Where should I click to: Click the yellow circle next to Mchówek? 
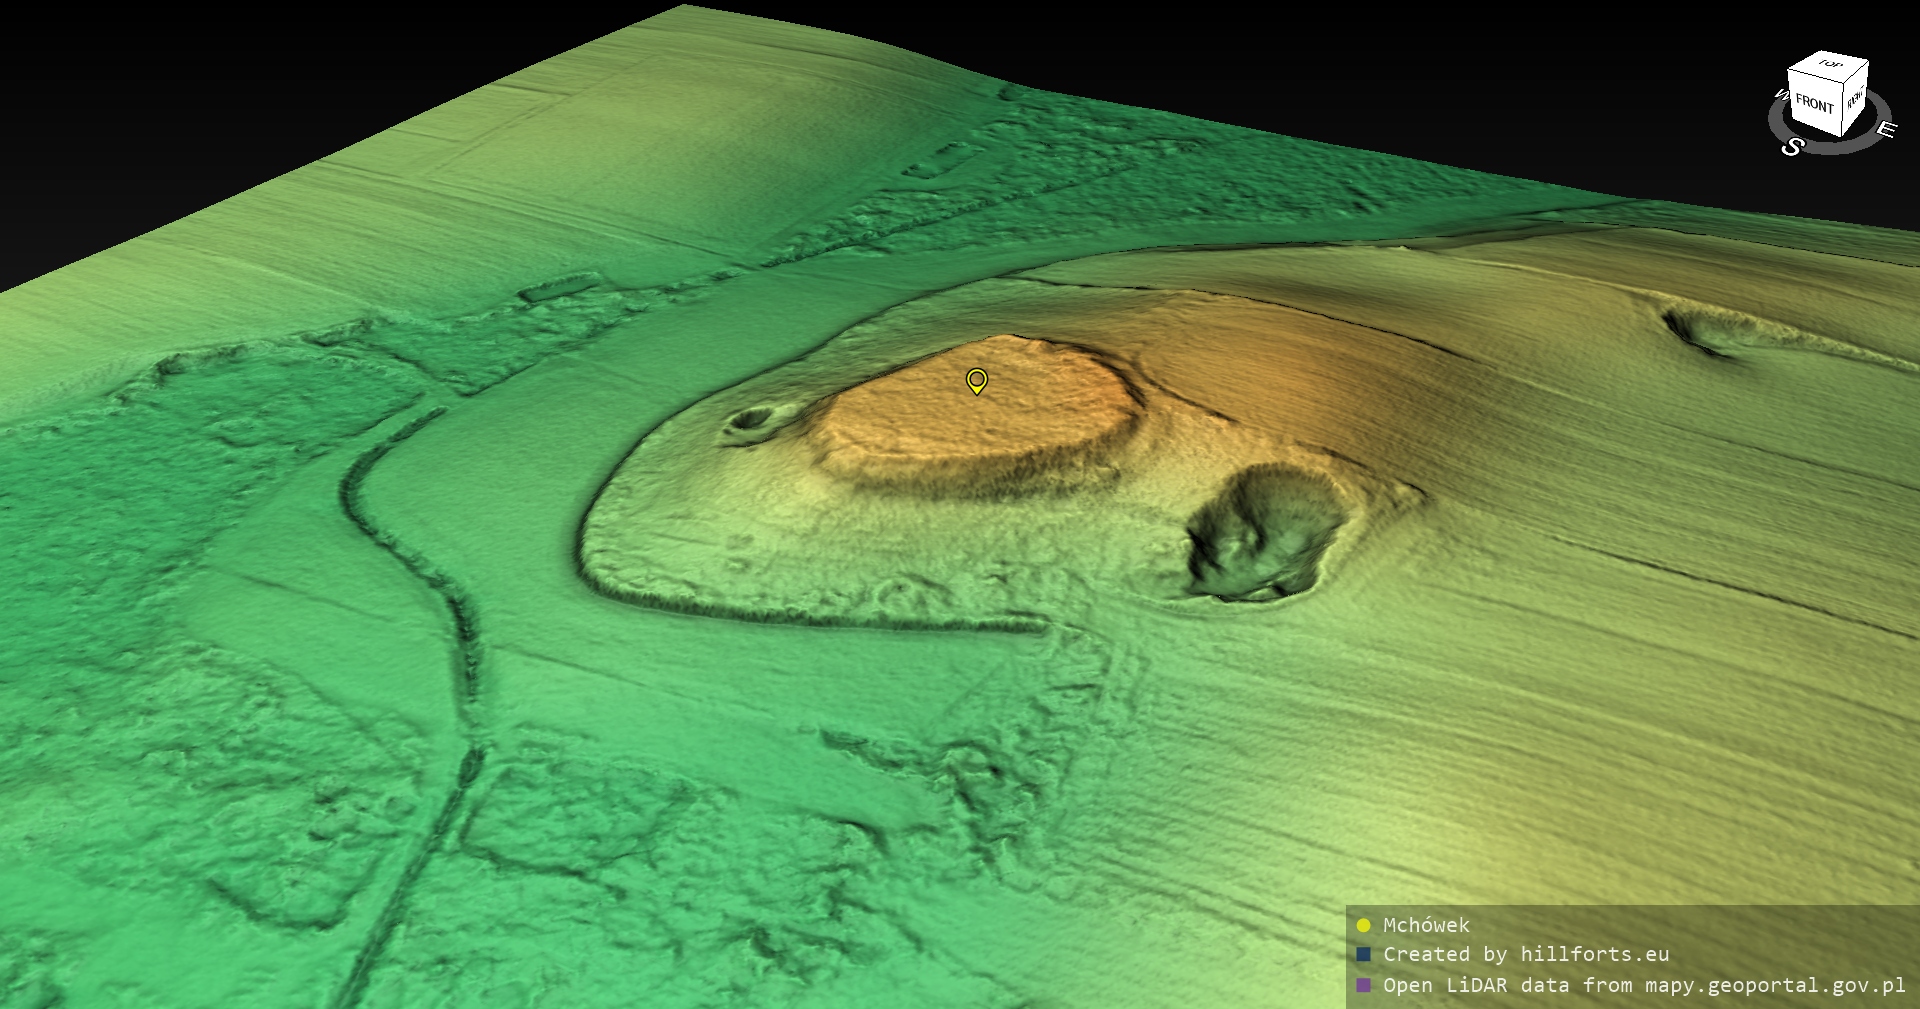[x=1363, y=925]
